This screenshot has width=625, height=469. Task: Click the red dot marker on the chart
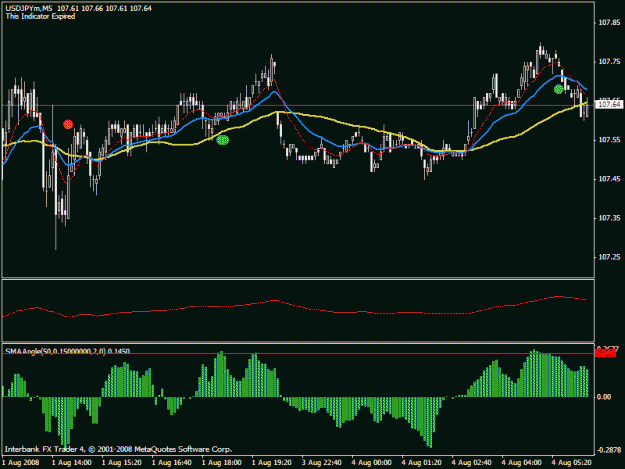pyautogui.click(x=68, y=125)
